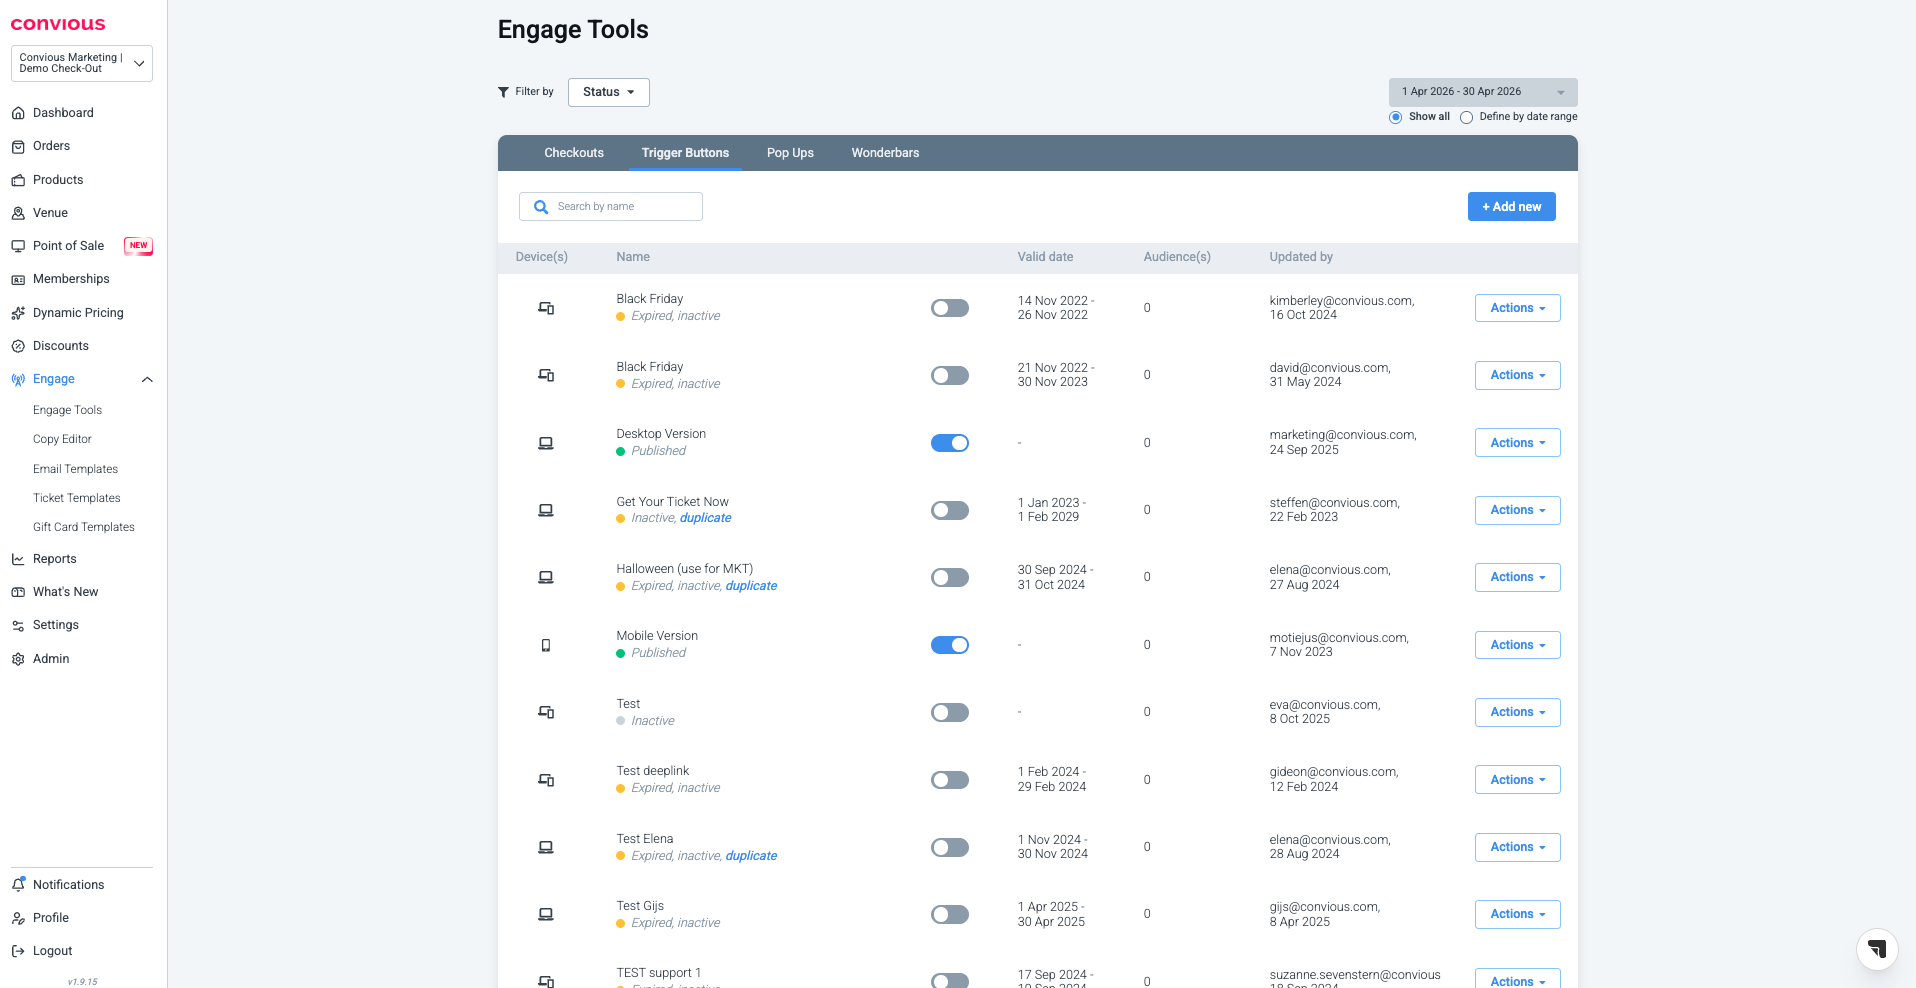The image size is (1916, 988).
Task: Open Notifications bell icon
Action: (x=18, y=885)
